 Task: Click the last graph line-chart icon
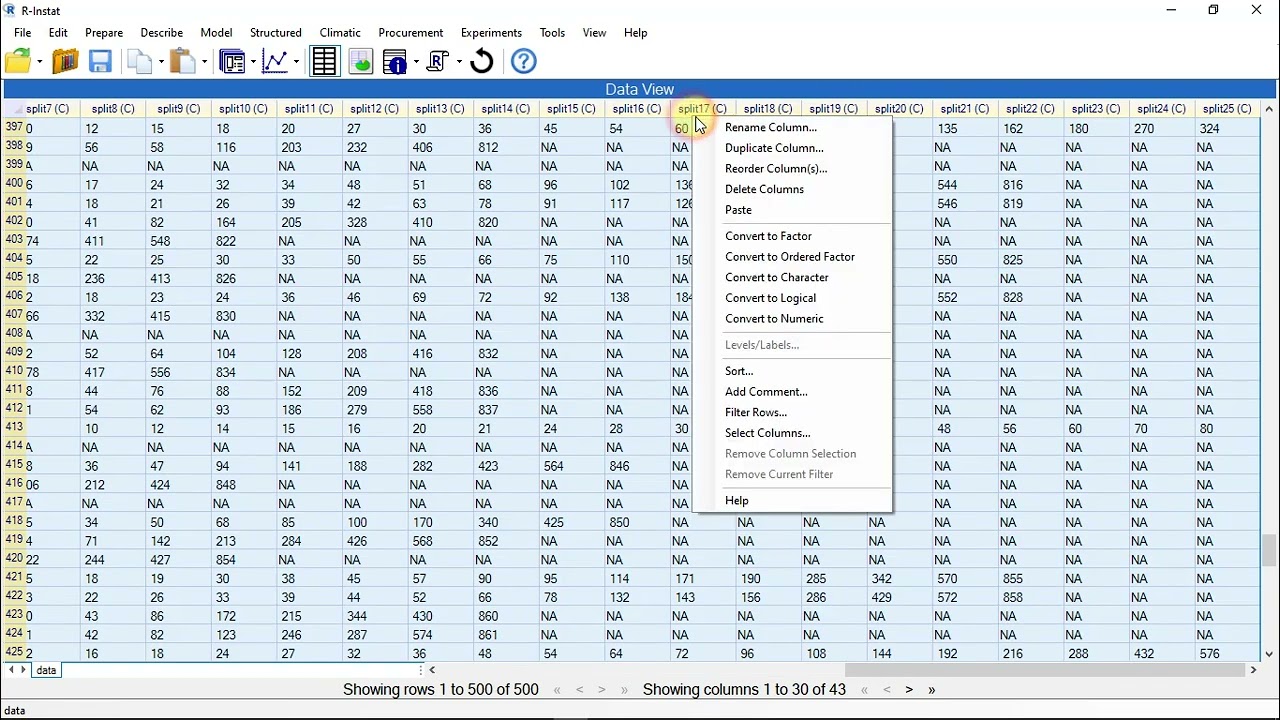[x=276, y=62]
